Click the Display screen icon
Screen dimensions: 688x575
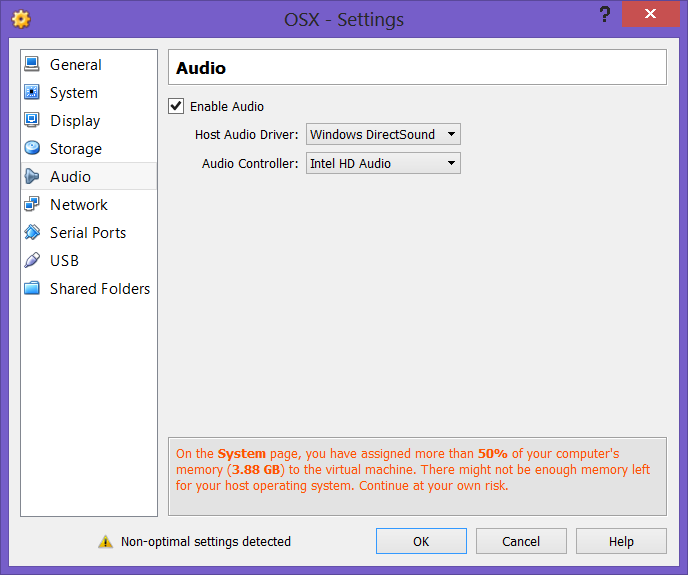pyautogui.click(x=32, y=120)
